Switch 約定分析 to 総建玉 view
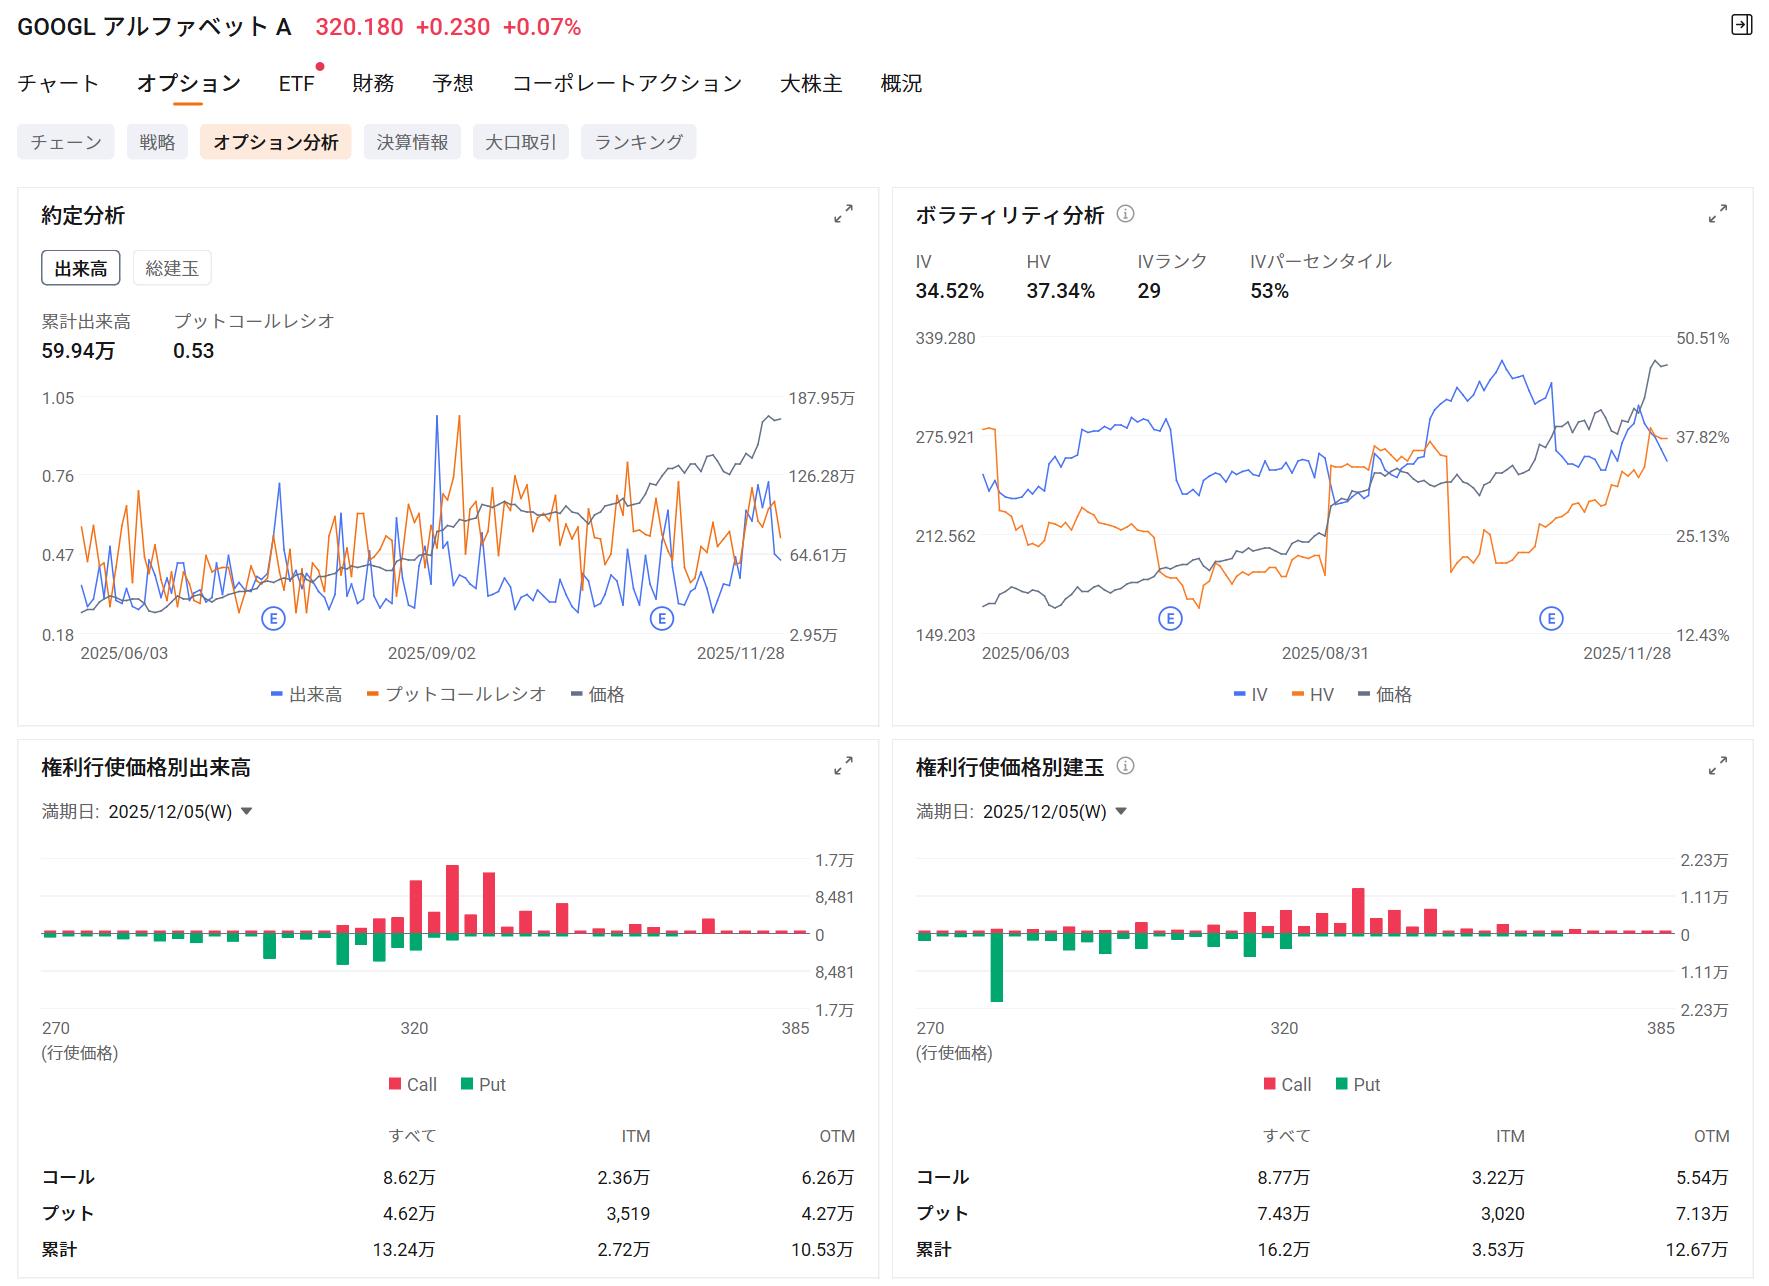The height and width of the screenshot is (1286, 1769). [172, 268]
